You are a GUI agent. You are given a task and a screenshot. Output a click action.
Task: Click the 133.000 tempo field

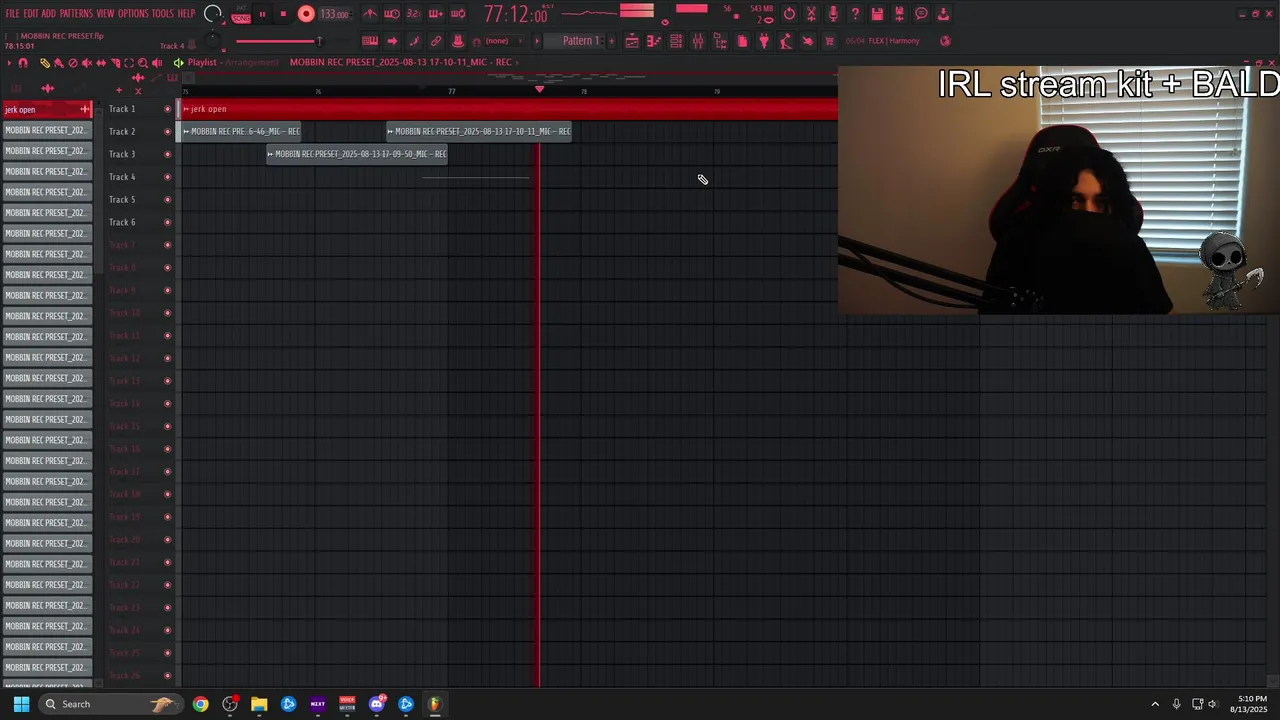(334, 14)
